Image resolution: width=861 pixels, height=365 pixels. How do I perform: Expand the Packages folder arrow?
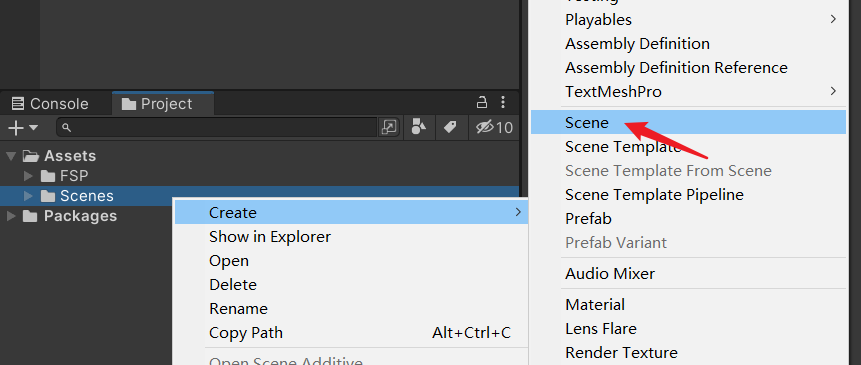(x=11, y=216)
